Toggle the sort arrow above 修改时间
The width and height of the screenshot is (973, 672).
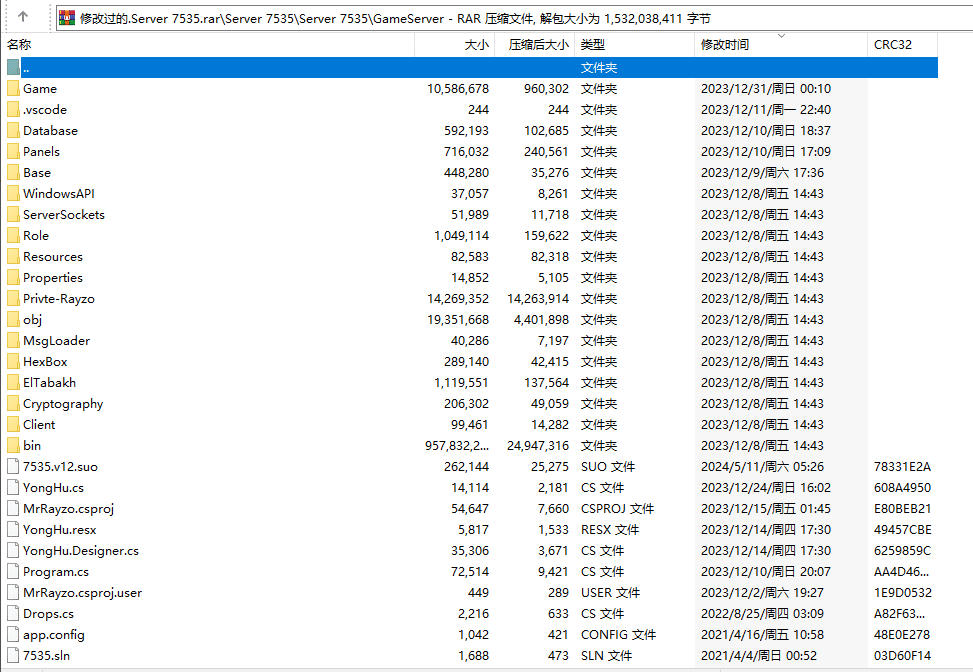coord(781,36)
